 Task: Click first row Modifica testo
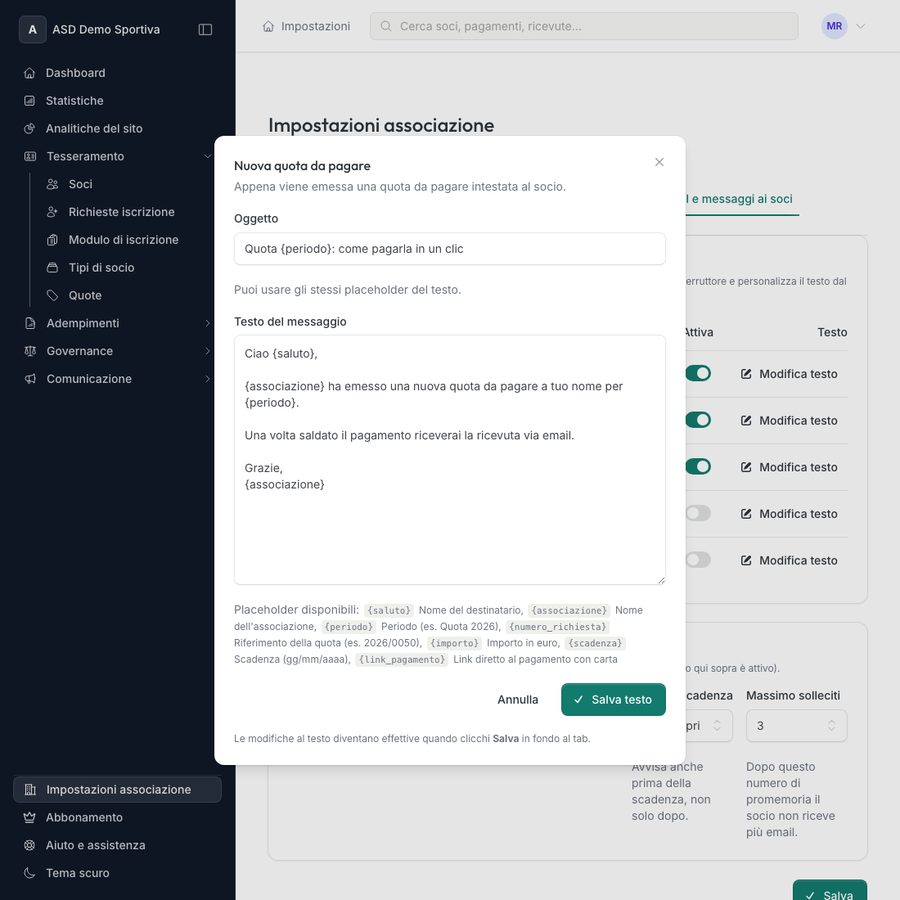(789, 374)
